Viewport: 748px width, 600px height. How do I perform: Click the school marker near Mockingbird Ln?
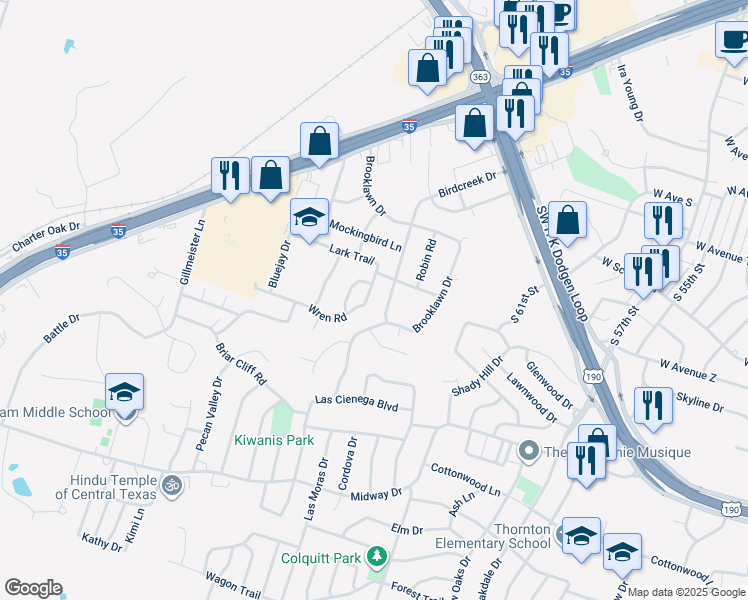click(310, 218)
